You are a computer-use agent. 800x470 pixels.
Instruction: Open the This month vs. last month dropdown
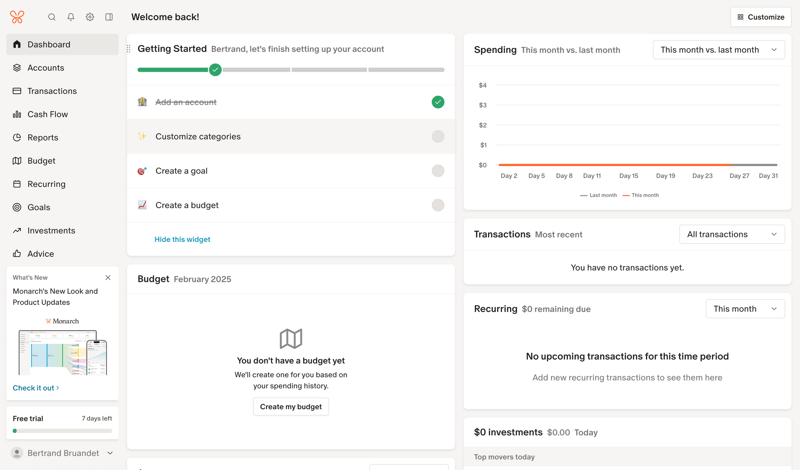coord(718,50)
